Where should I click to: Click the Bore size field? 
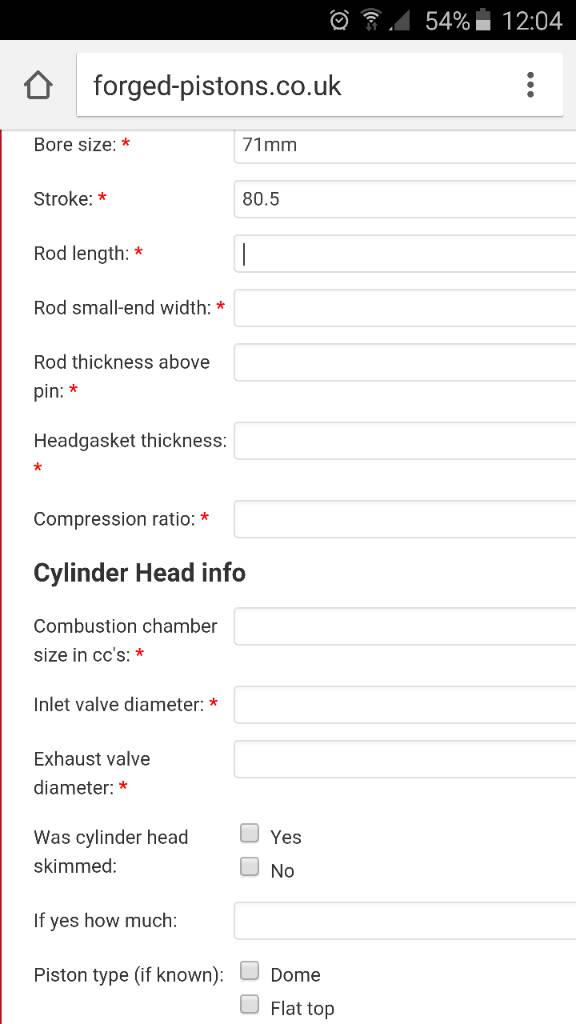pyautogui.click(x=405, y=145)
